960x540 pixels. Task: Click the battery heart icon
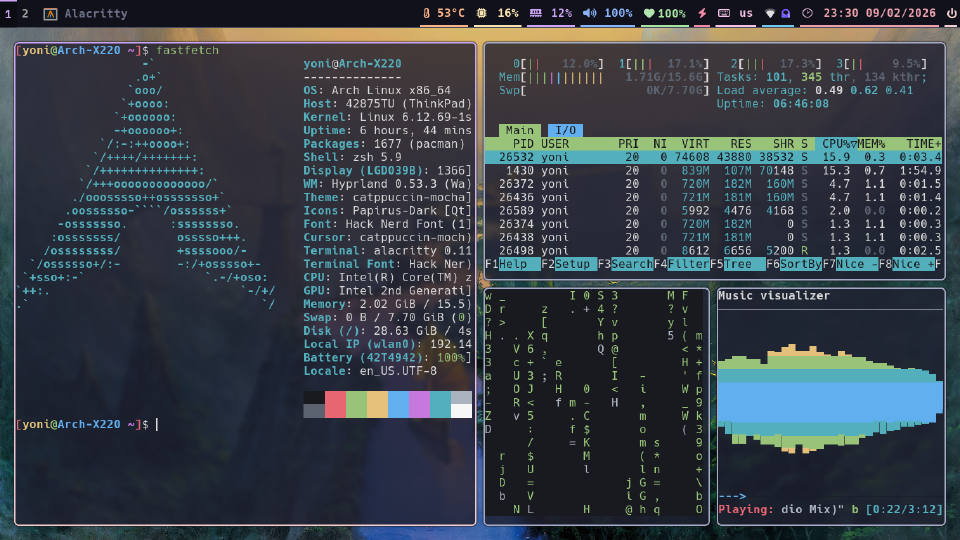[649, 13]
